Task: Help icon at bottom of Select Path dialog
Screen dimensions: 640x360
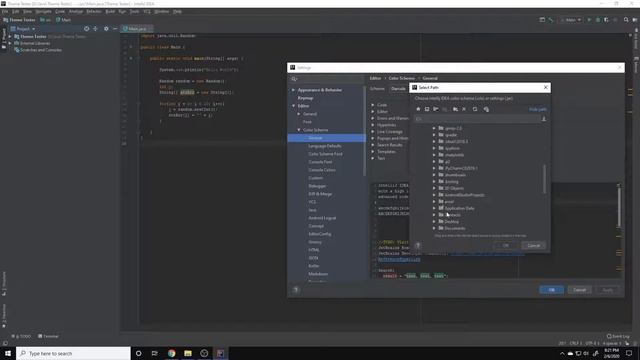Action: [x=418, y=245]
